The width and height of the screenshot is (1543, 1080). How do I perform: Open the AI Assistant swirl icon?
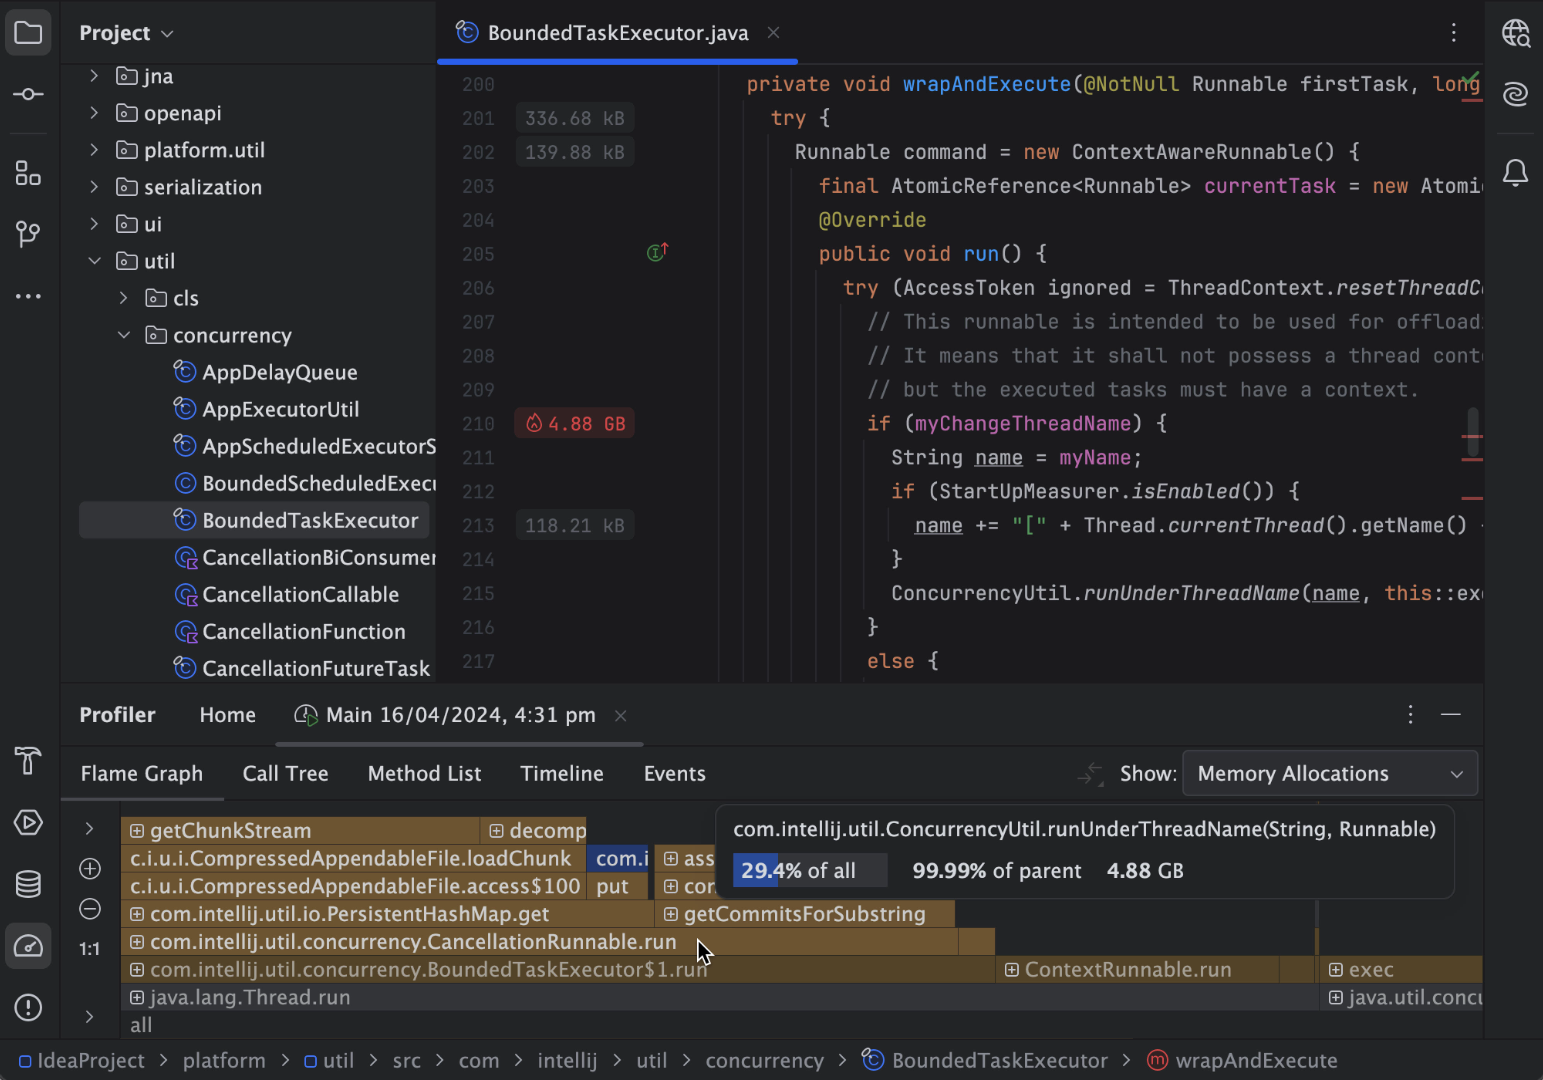pos(1515,94)
